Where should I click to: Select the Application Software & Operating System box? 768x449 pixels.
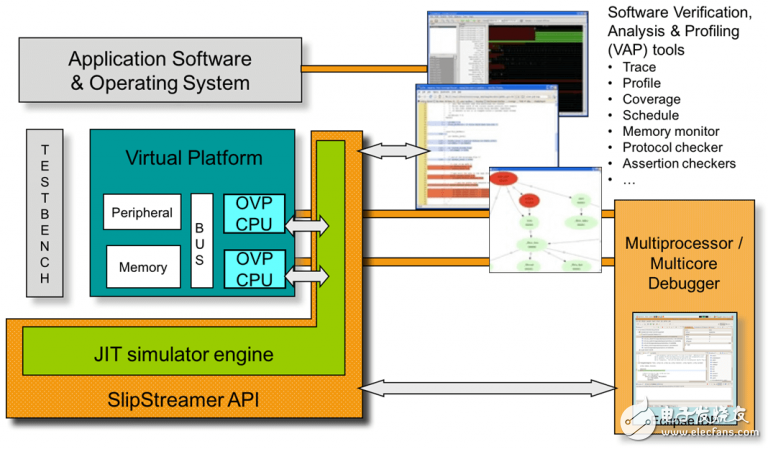160,69
